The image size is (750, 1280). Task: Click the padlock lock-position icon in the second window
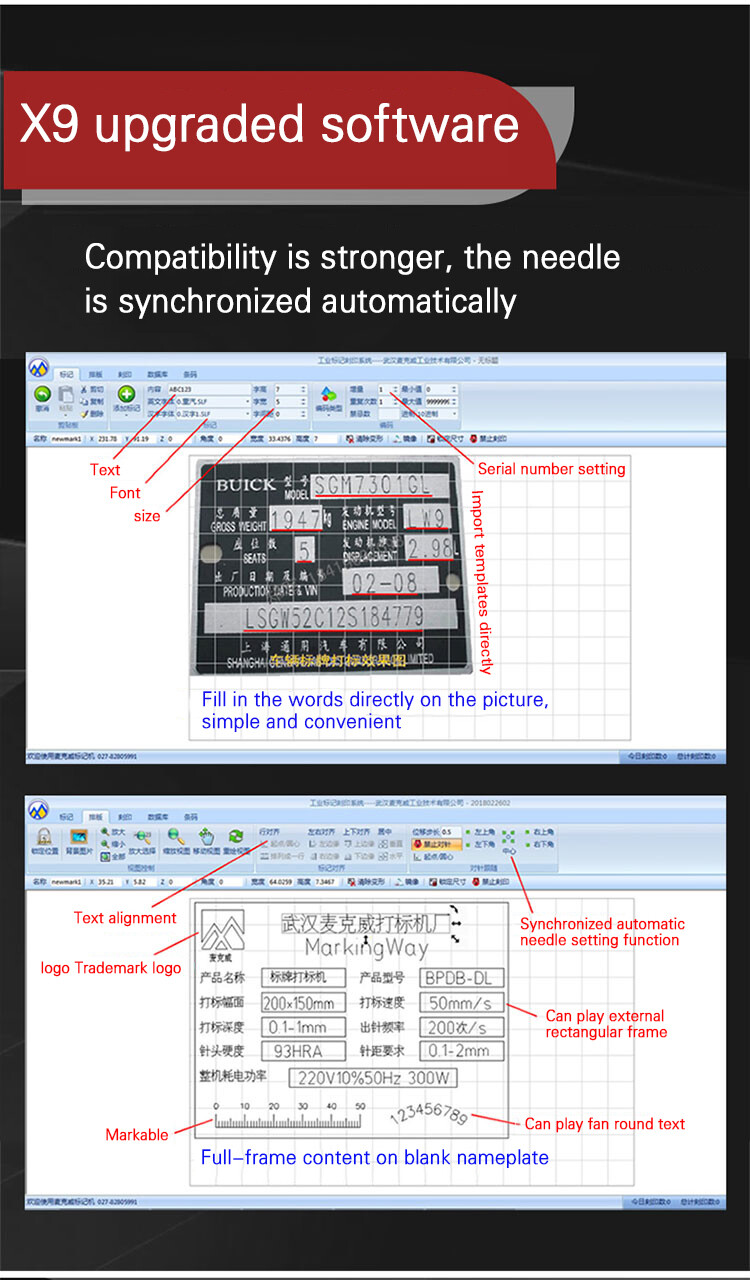pos(44,836)
